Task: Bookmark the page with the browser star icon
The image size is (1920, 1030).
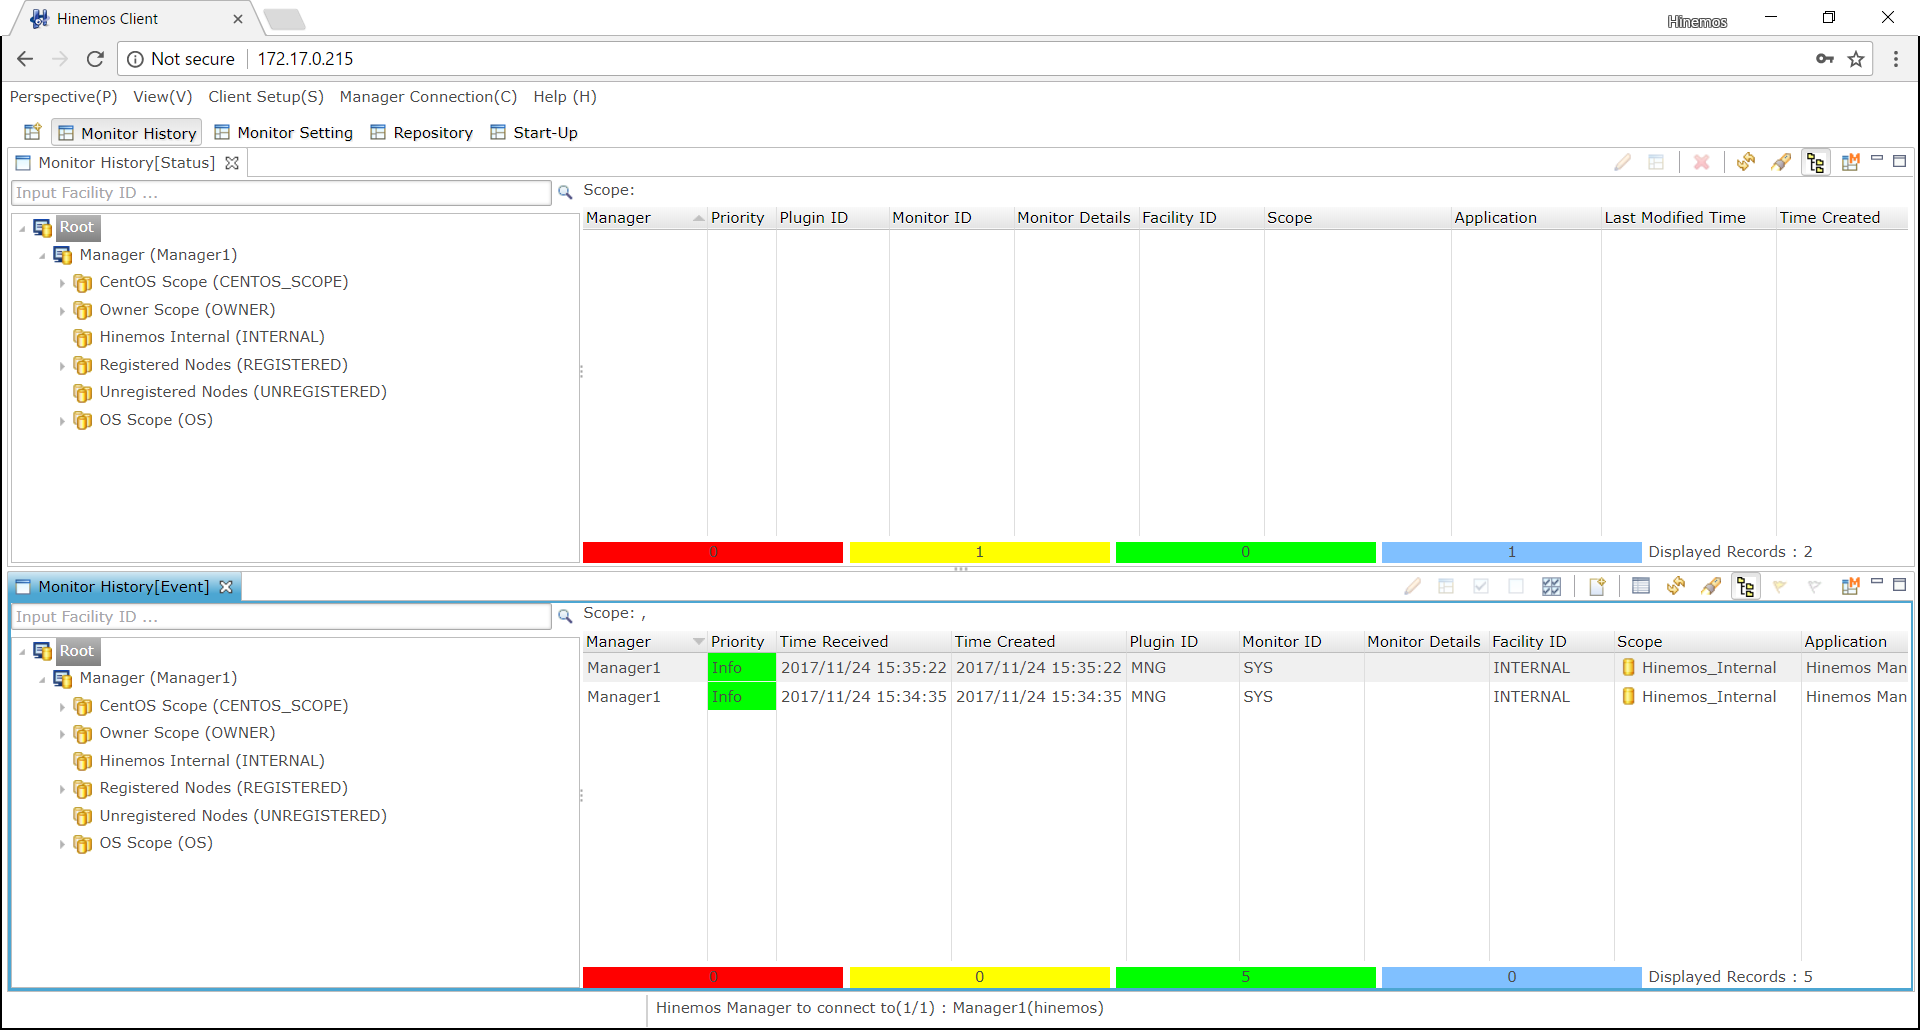Action: (x=1856, y=59)
